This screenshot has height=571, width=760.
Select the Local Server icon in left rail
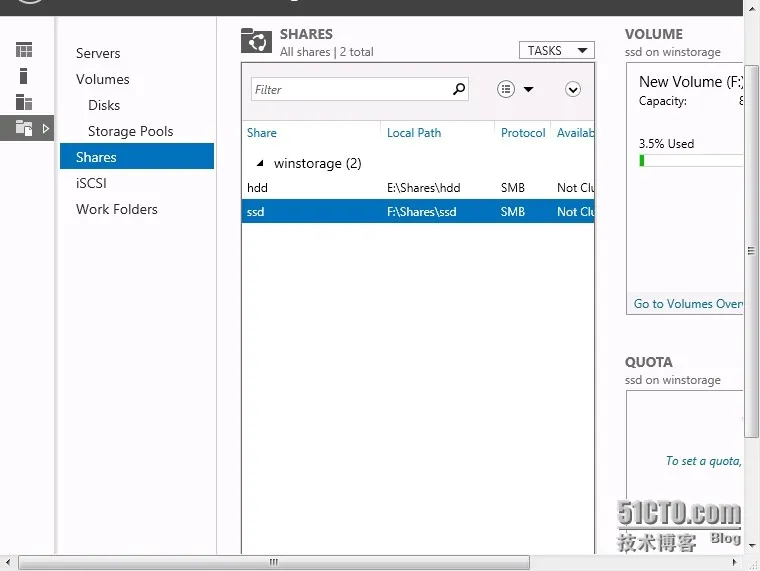[x=23, y=76]
